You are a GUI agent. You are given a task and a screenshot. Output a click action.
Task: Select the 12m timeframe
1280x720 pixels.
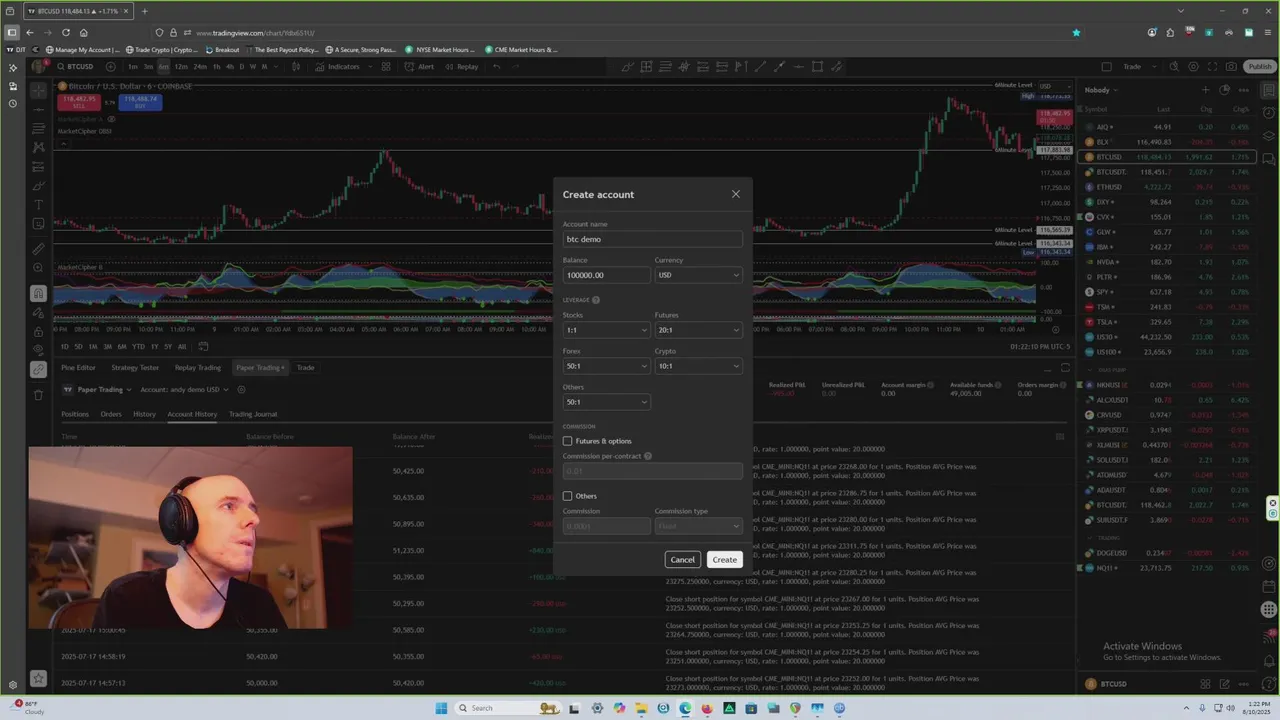pyautogui.click(x=181, y=67)
